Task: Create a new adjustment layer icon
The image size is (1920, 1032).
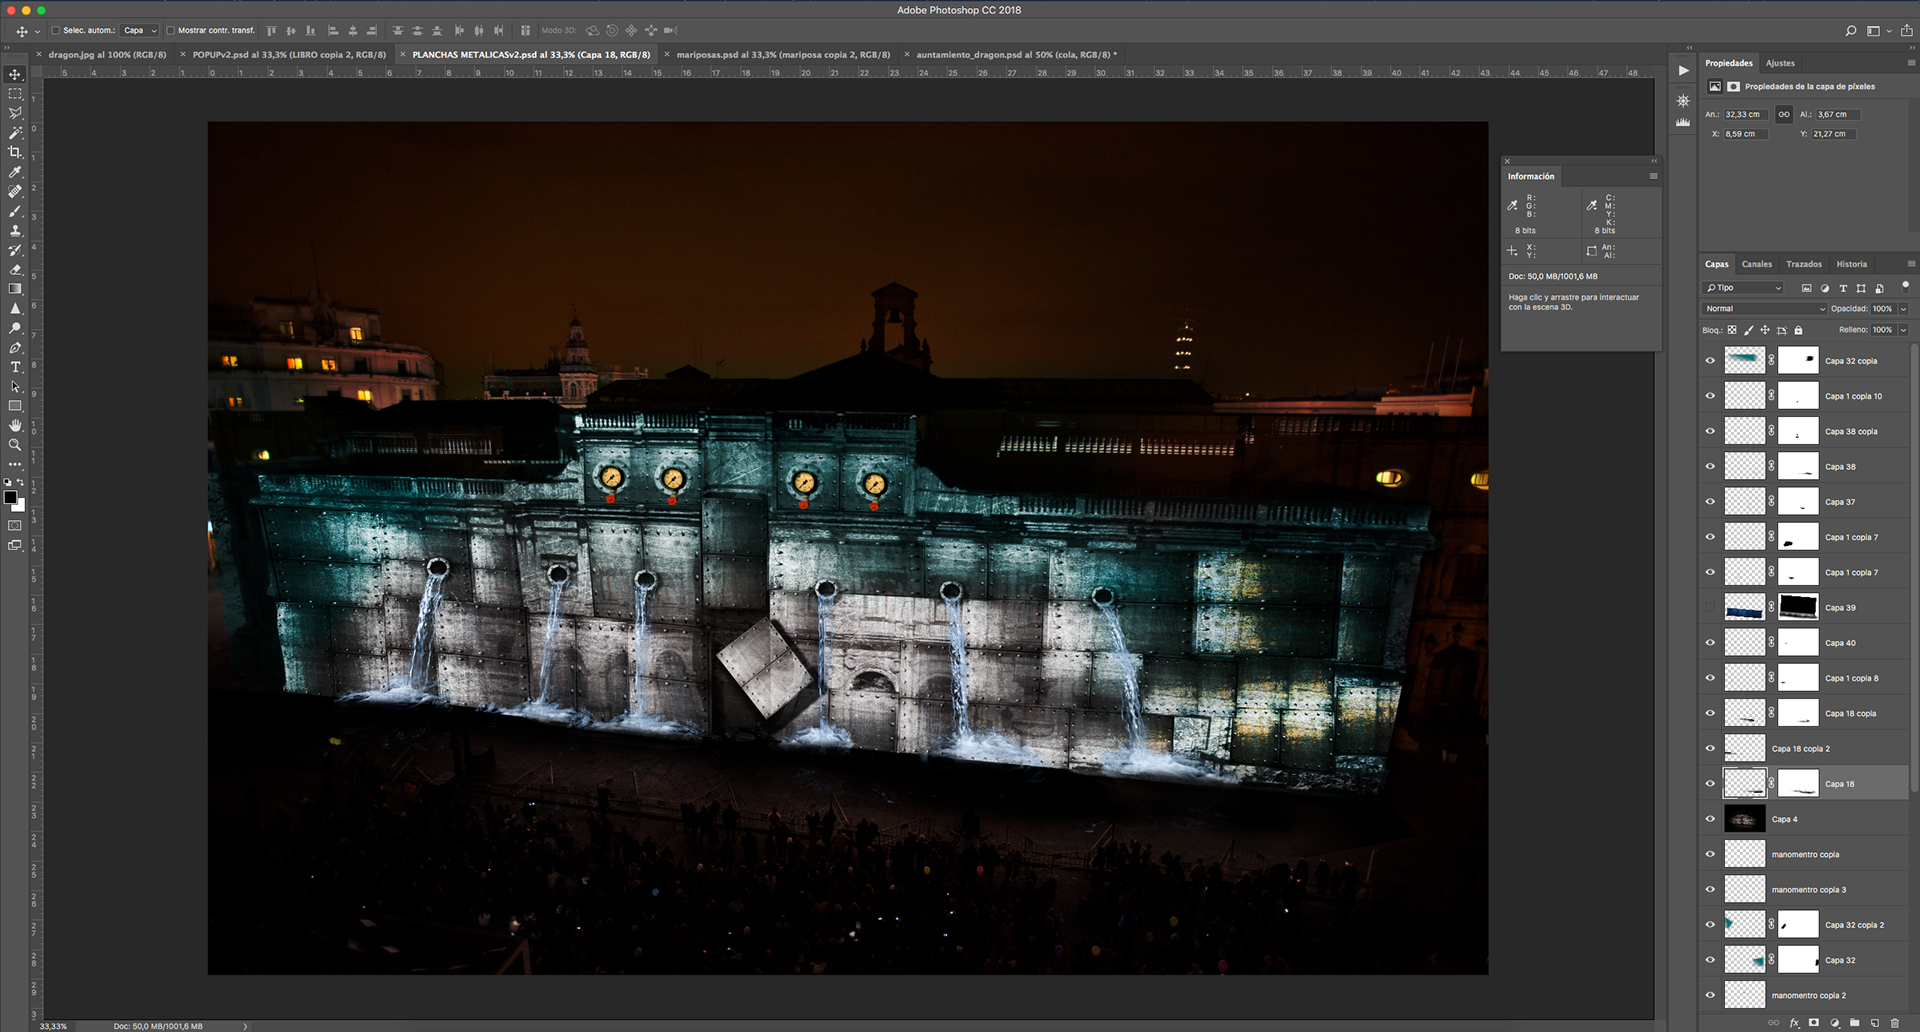Action: tap(1835, 1023)
